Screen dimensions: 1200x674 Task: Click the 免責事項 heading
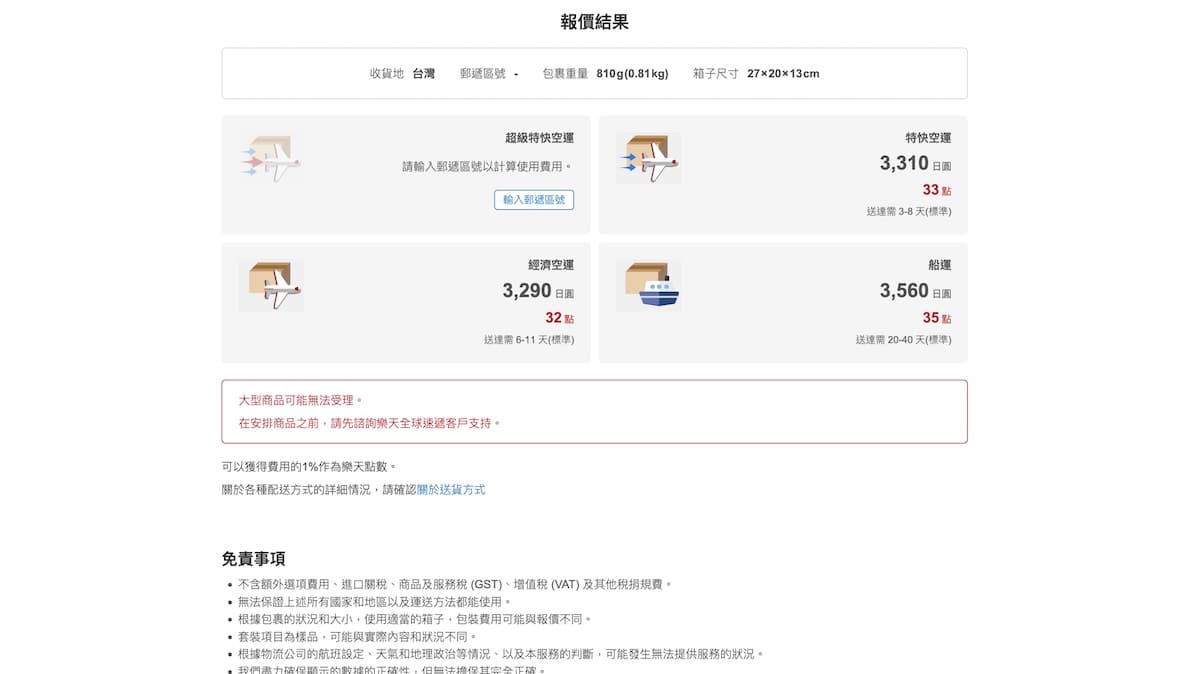[x=254, y=559]
